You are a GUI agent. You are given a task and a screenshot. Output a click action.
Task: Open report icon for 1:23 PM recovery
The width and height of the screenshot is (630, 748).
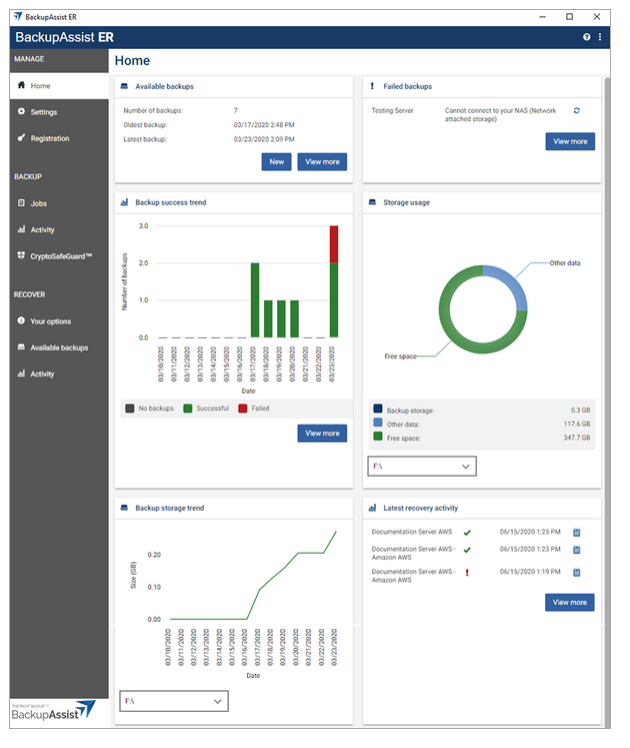[x=577, y=550]
